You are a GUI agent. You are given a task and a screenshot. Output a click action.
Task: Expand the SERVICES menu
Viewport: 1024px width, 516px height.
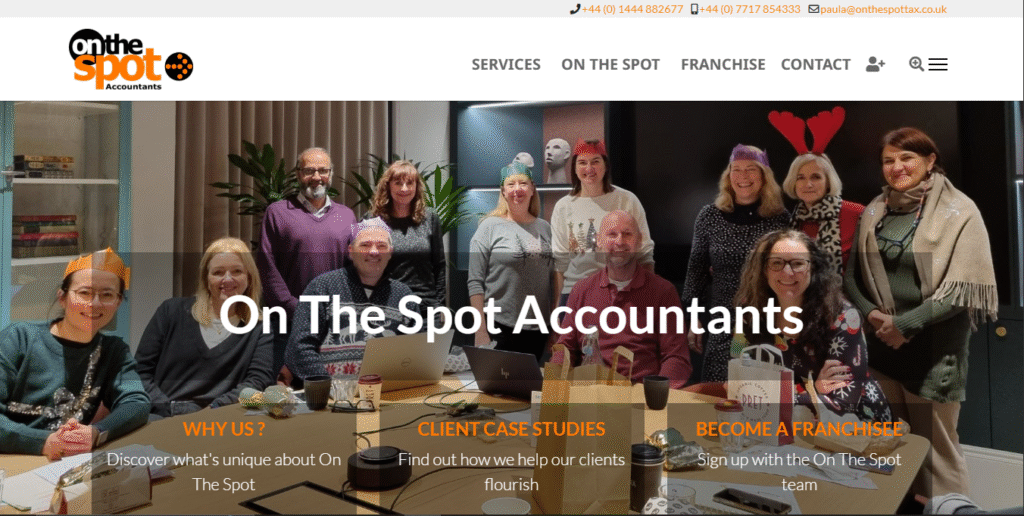pos(506,65)
